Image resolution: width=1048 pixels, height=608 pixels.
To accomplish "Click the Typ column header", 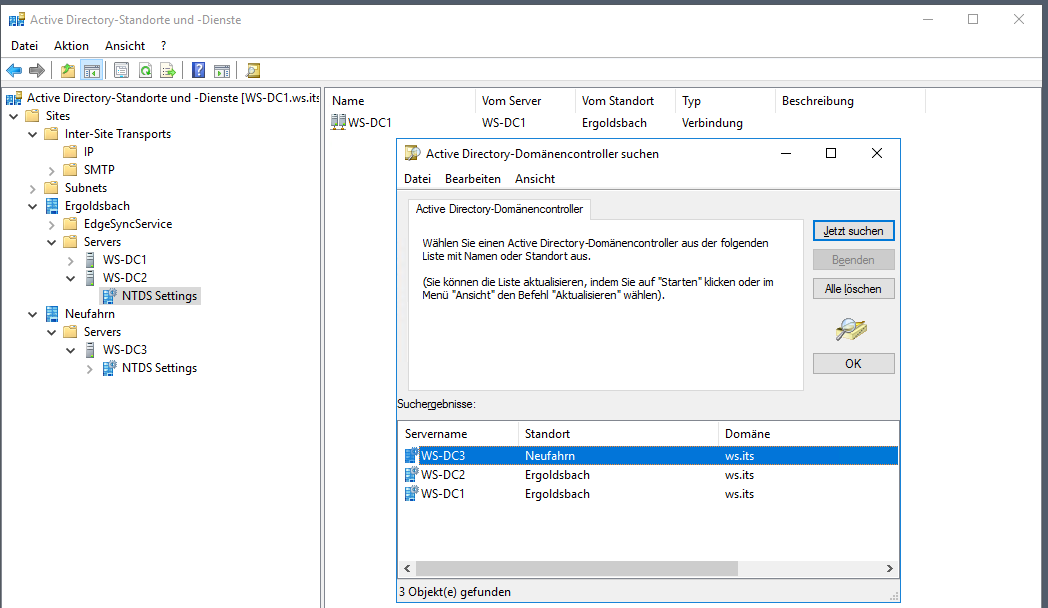I will point(725,101).
